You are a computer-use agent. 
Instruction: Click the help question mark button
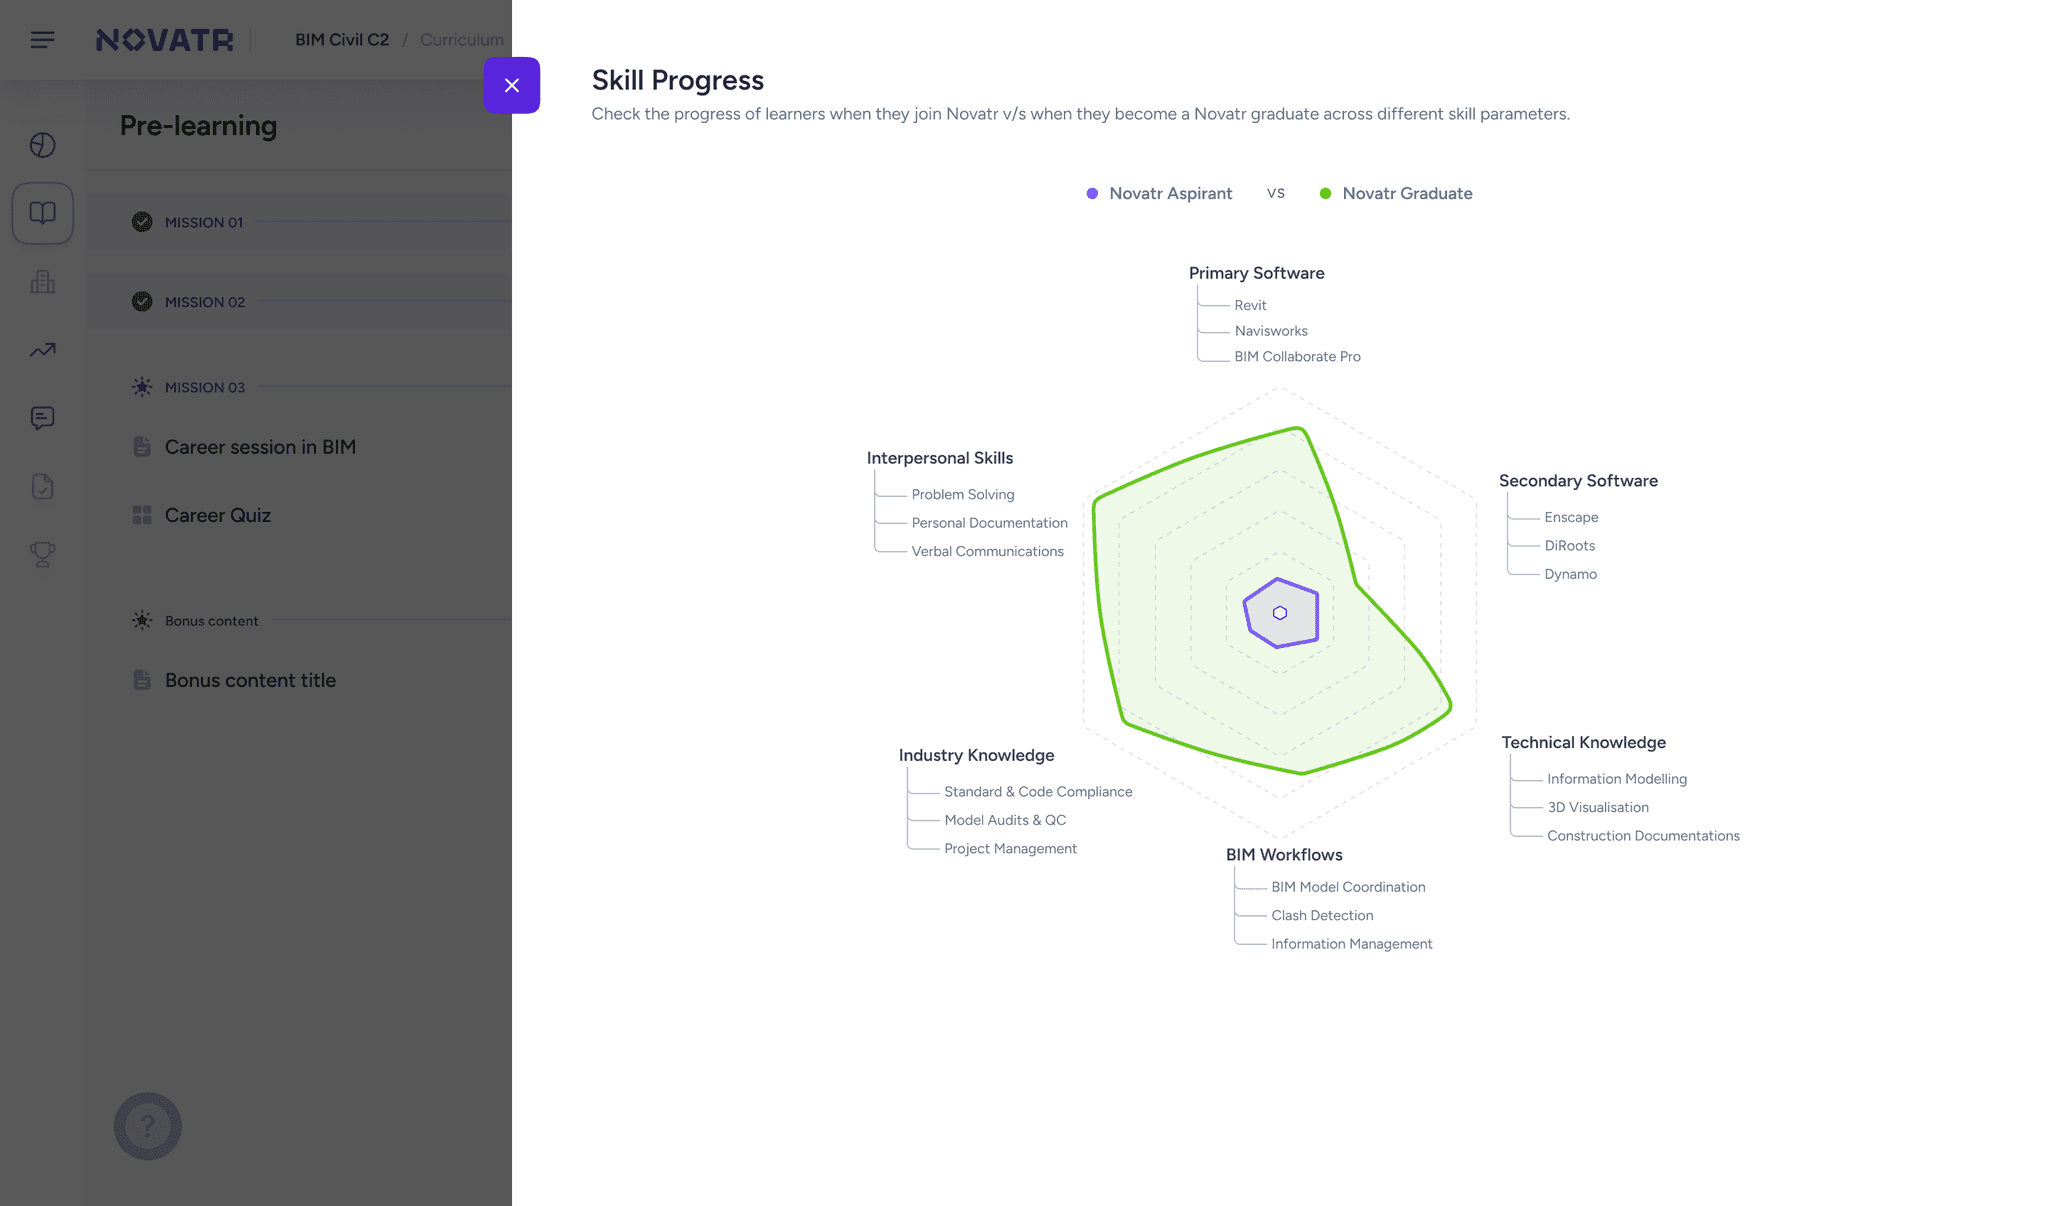[x=148, y=1126]
